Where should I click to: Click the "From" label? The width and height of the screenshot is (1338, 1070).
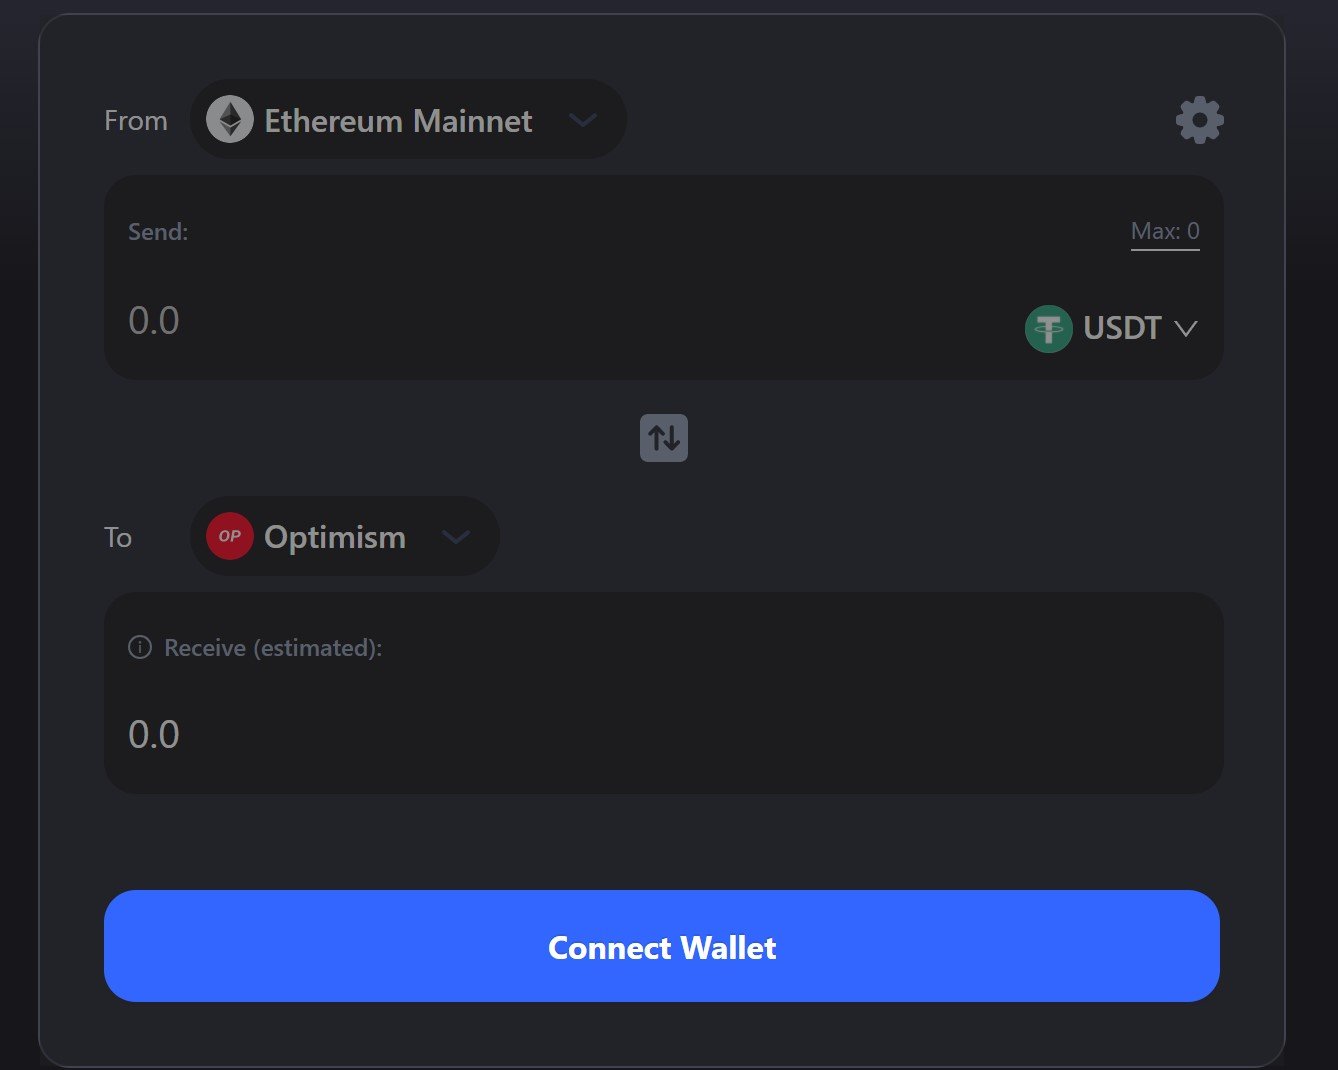click(136, 121)
